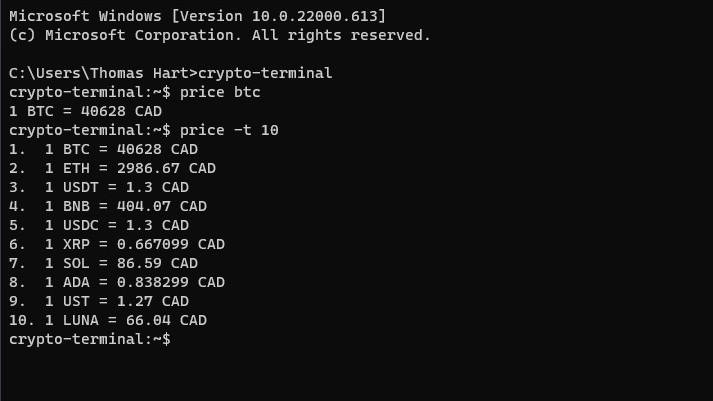Click the ADA price row
The image size is (713, 401).
pos(116,282)
